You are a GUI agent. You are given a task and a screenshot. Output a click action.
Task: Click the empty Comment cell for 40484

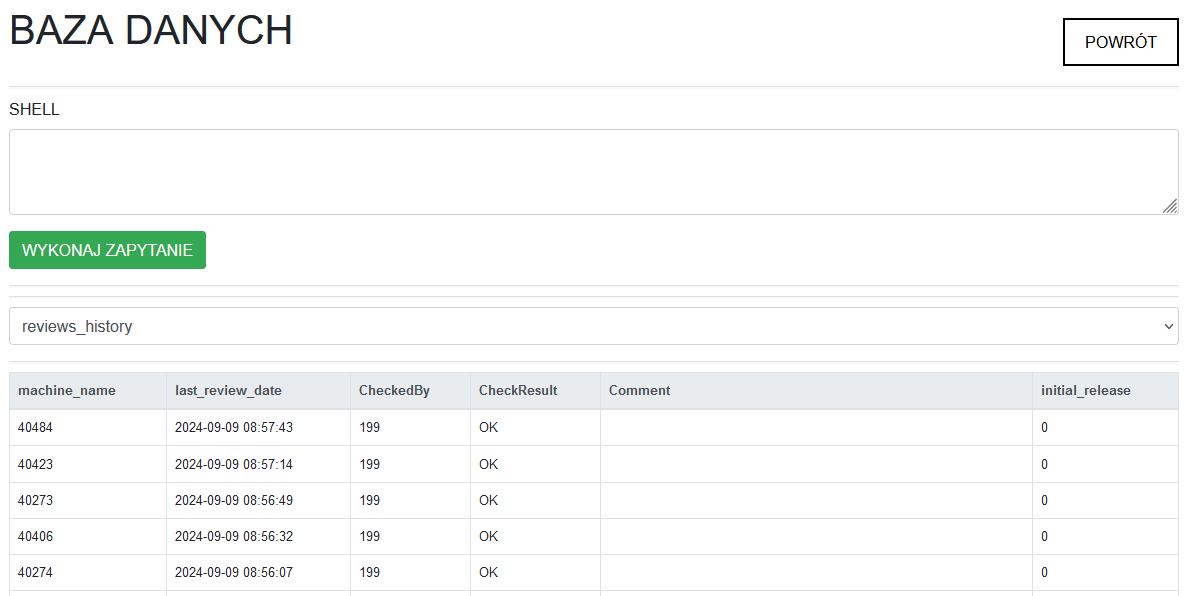[x=816, y=428]
